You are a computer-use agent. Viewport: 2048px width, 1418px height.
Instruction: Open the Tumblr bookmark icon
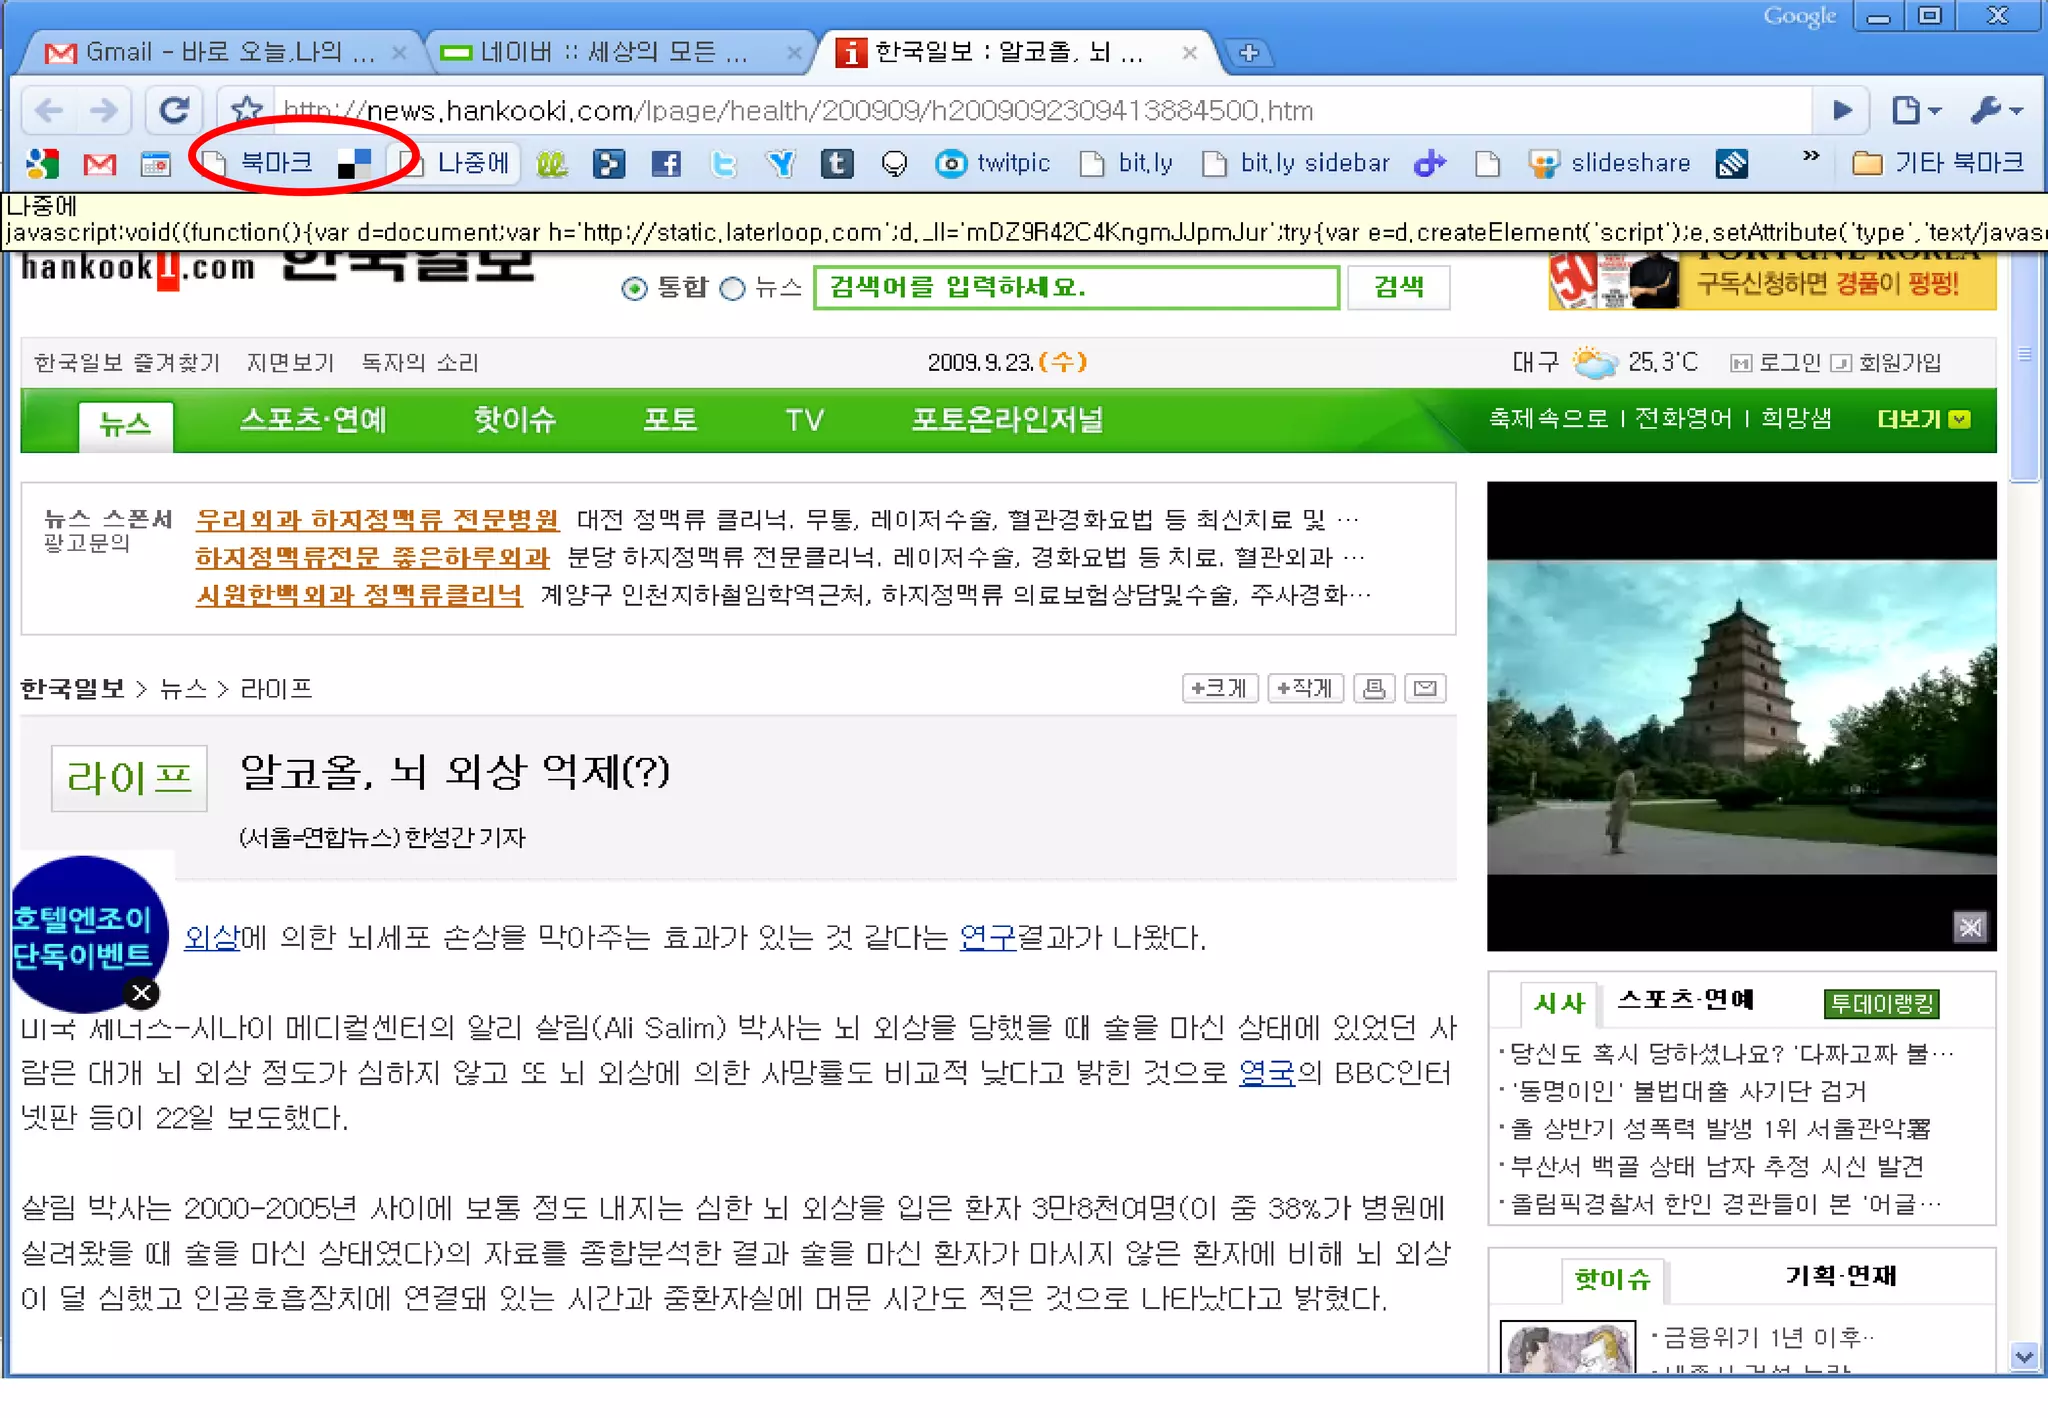click(x=837, y=163)
